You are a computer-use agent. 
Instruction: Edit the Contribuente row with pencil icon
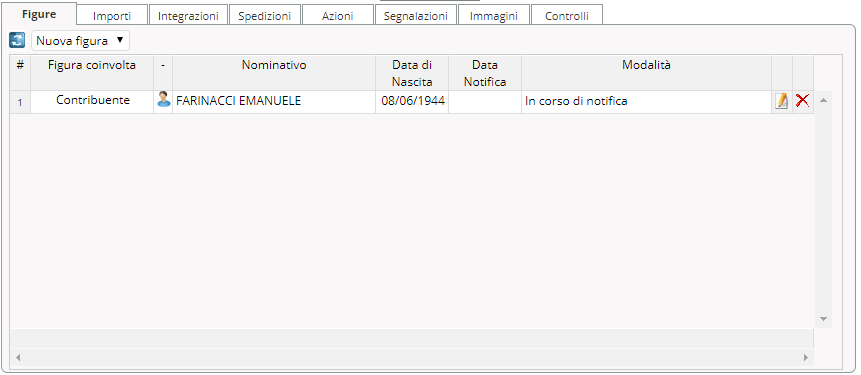coord(781,101)
